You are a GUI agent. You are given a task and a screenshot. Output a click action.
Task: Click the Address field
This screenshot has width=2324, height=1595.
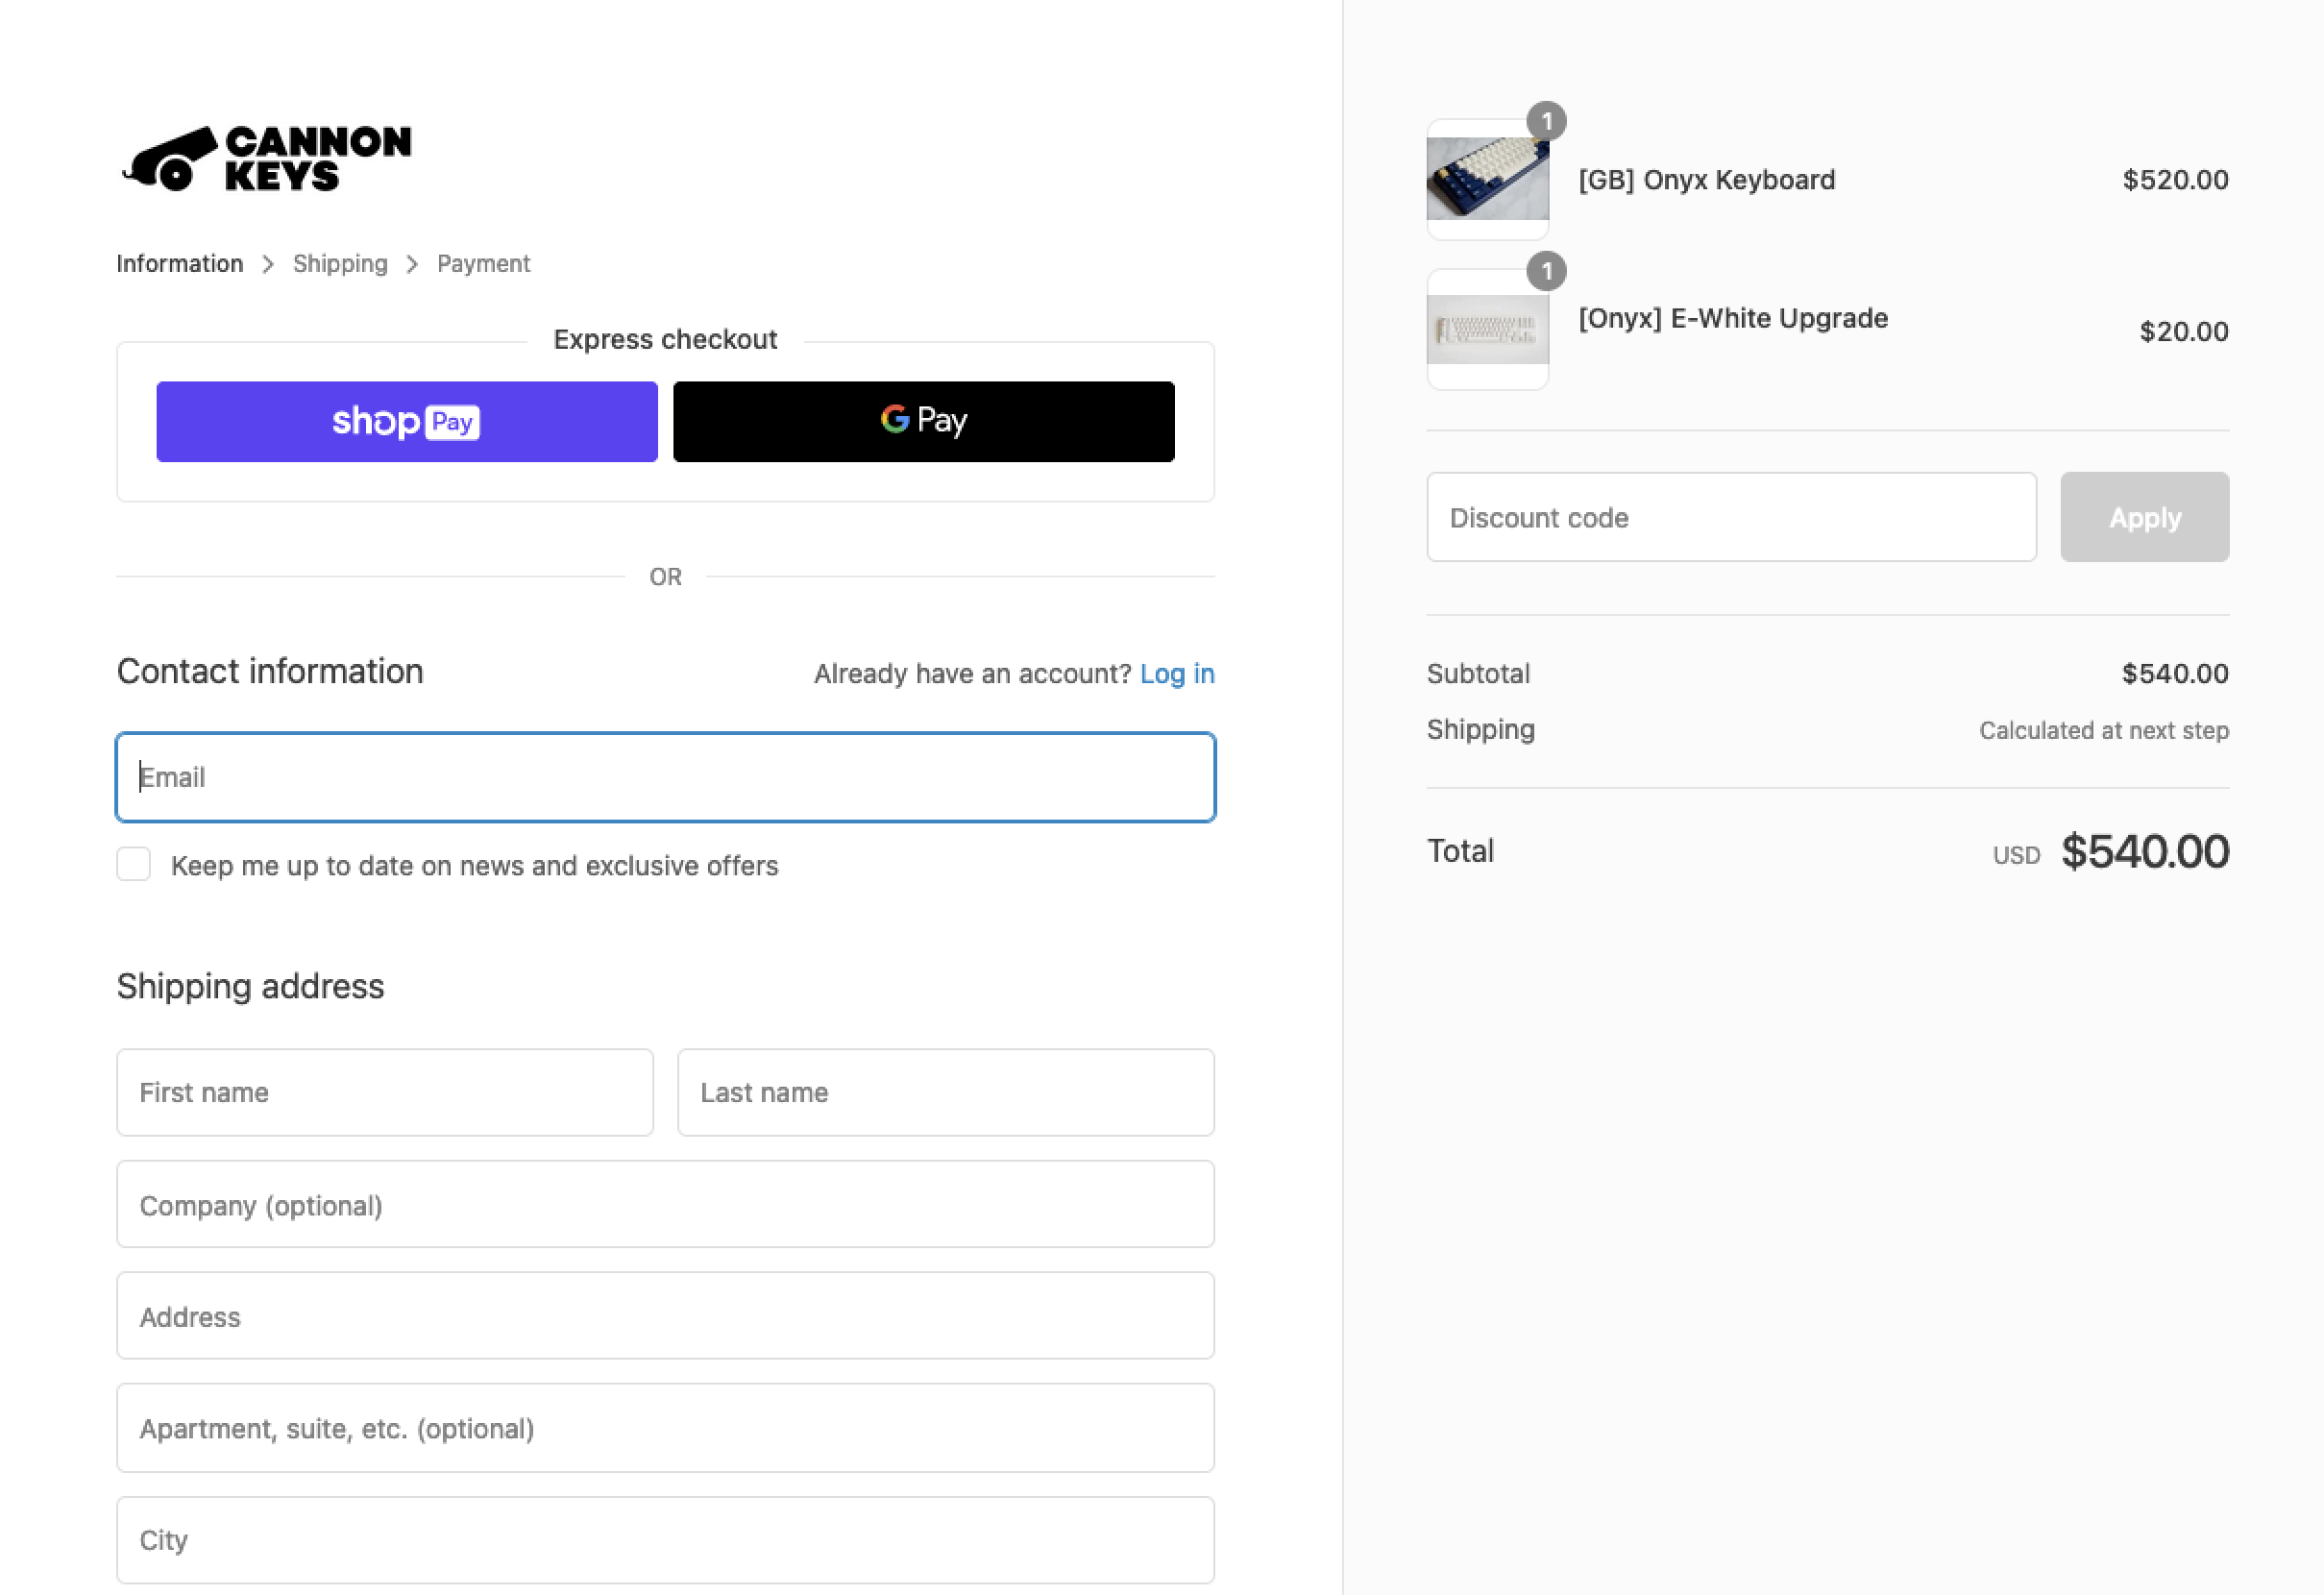click(666, 1316)
